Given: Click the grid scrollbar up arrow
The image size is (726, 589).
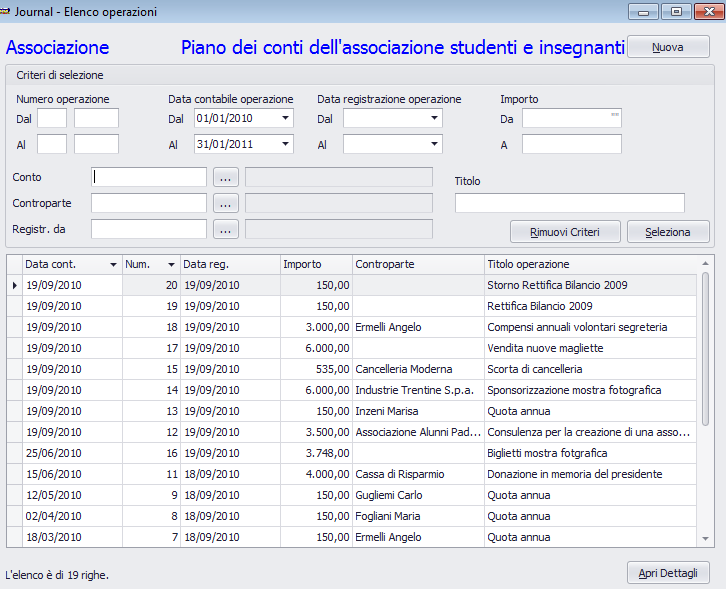Looking at the screenshot, I should (x=705, y=263).
